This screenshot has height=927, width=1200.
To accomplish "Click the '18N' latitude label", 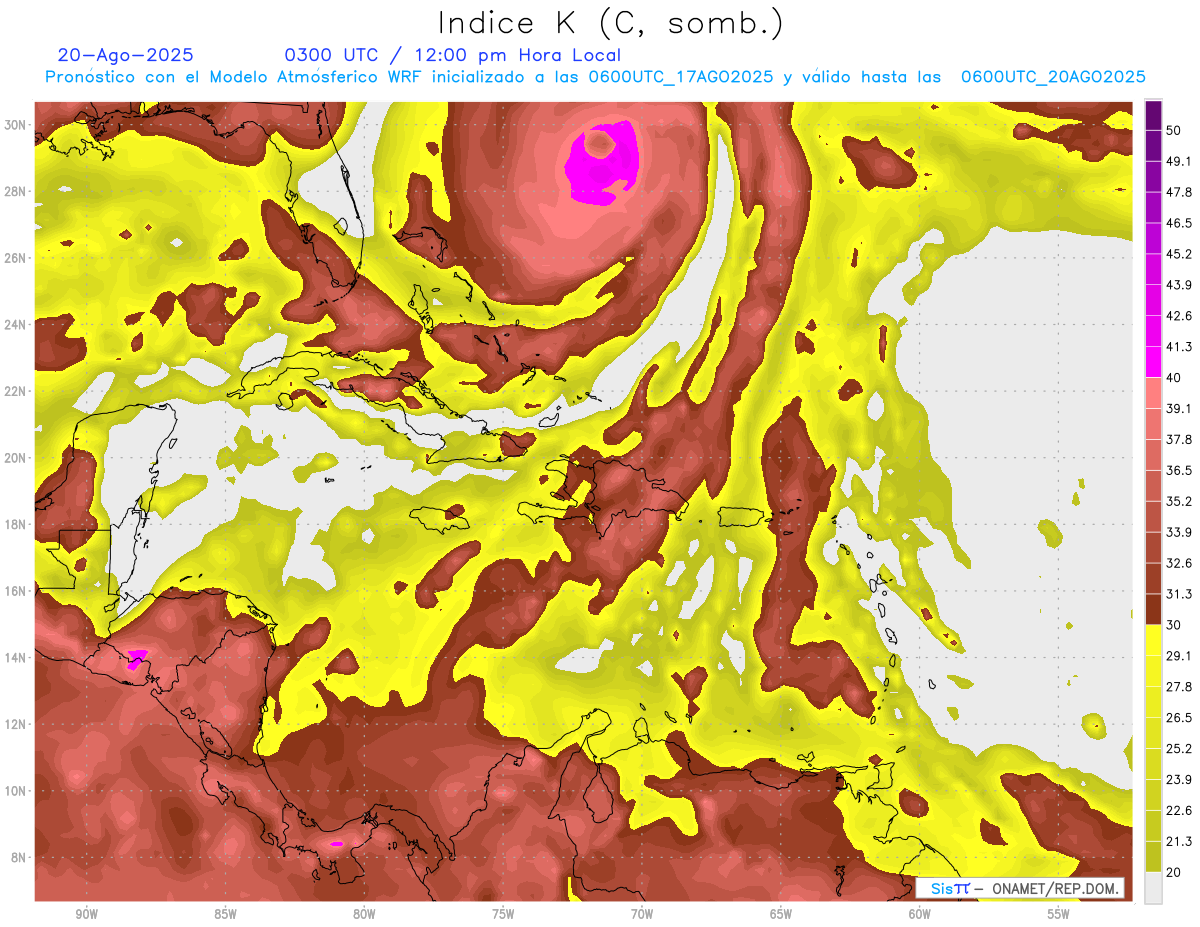I will pyautogui.click(x=15, y=524).
